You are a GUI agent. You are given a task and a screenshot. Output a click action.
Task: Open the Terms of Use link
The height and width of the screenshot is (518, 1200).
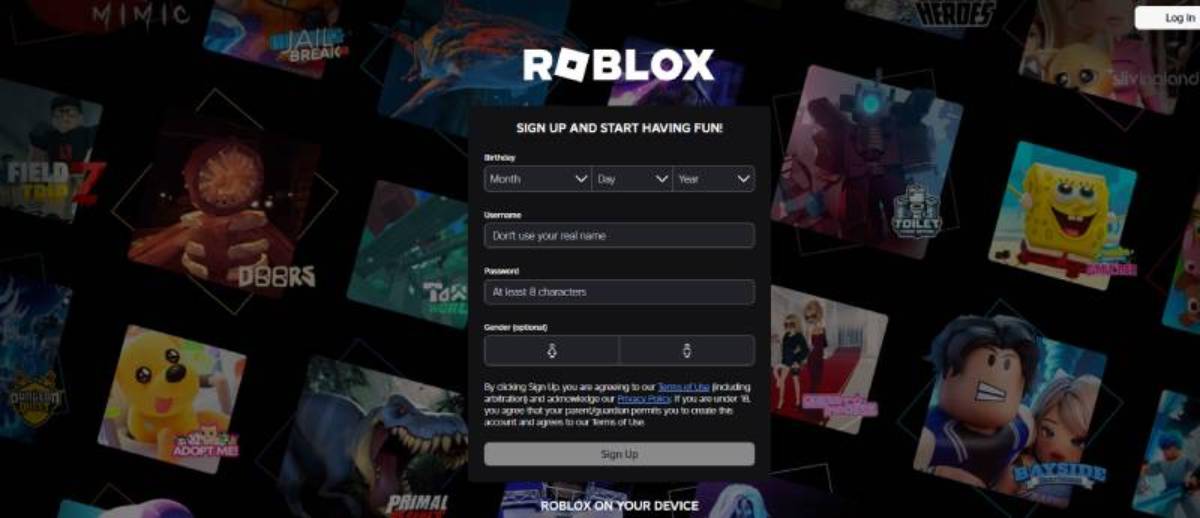pyautogui.click(x=683, y=387)
